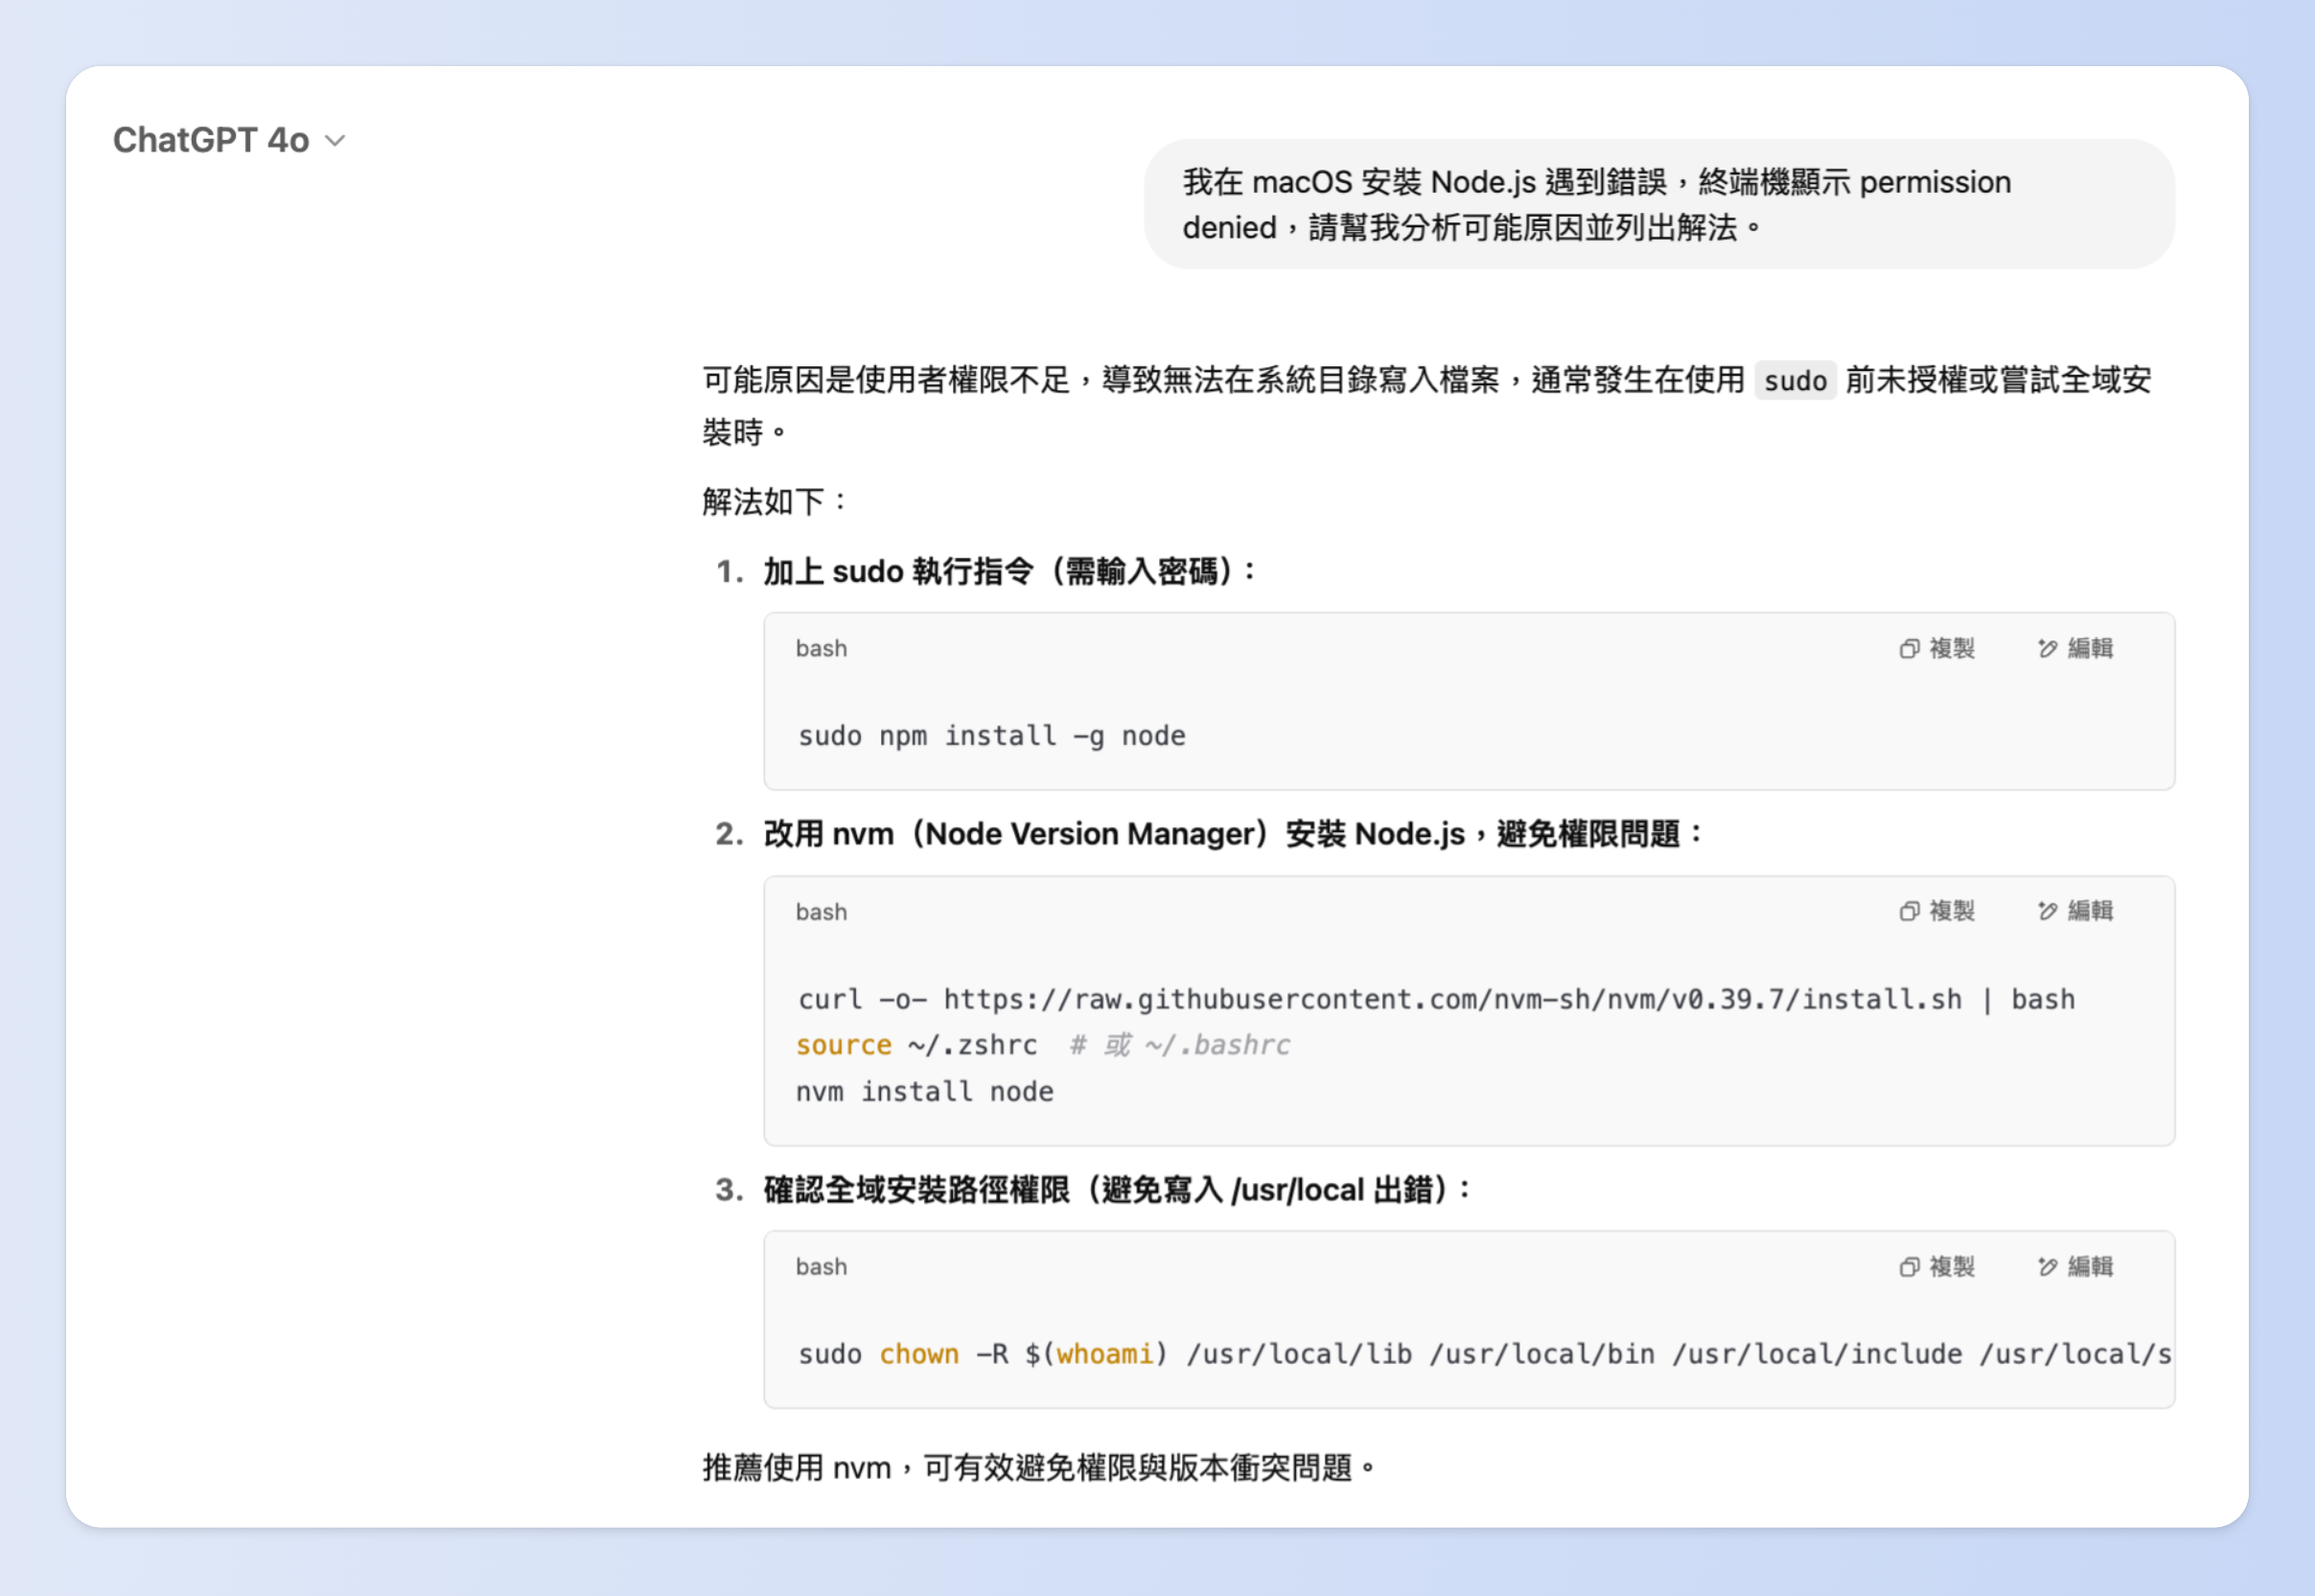Screen dimensions: 2315x1596
Task: Click the user message about macOS Node.js error
Action: point(1659,204)
